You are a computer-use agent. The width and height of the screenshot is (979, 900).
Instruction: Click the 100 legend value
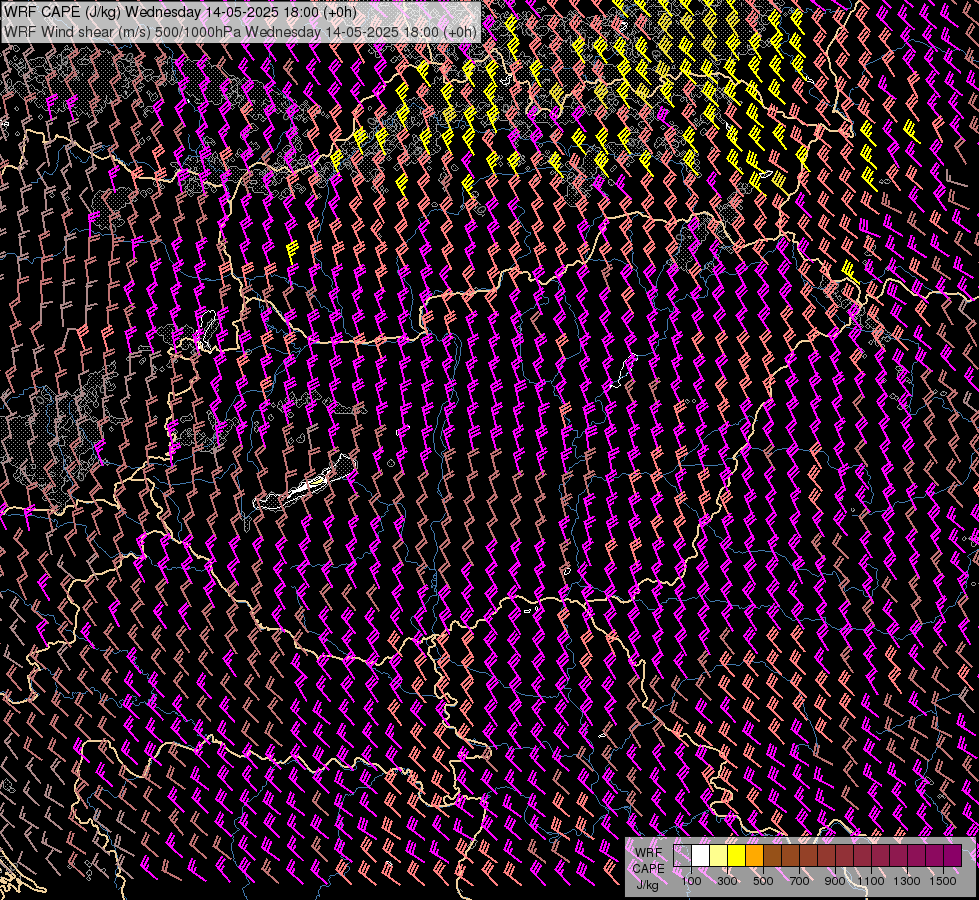pos(691,881)
